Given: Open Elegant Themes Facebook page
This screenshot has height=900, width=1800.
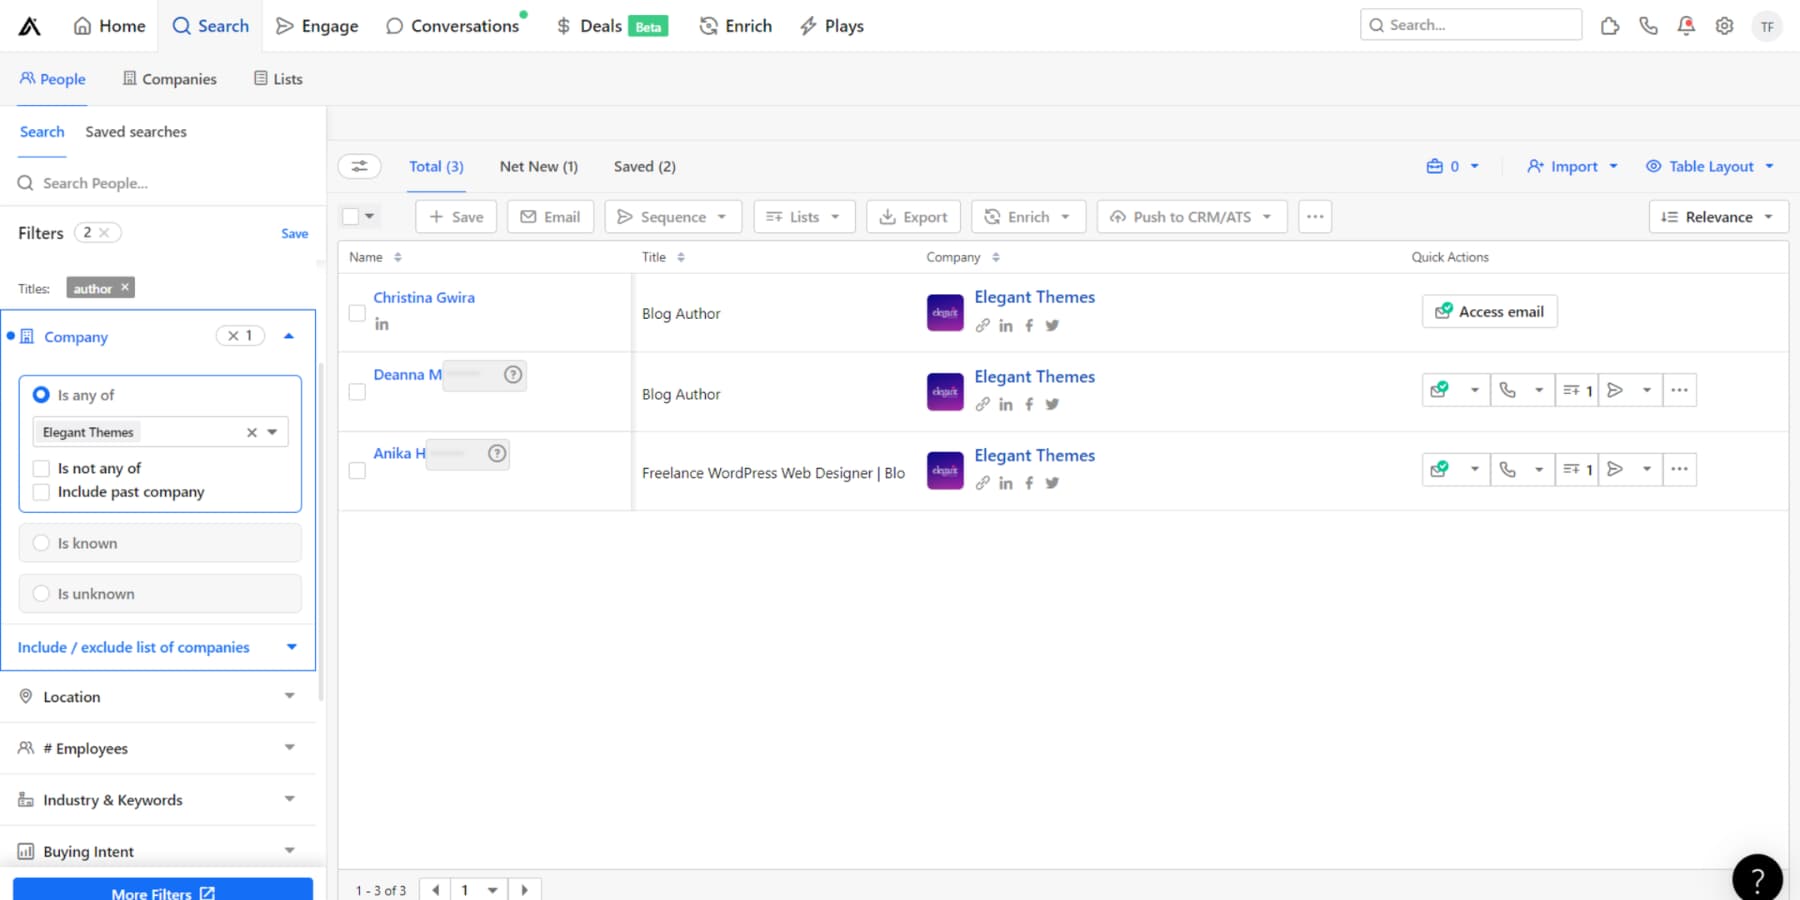Looking at the screenshot, I should pos(1029,325).
